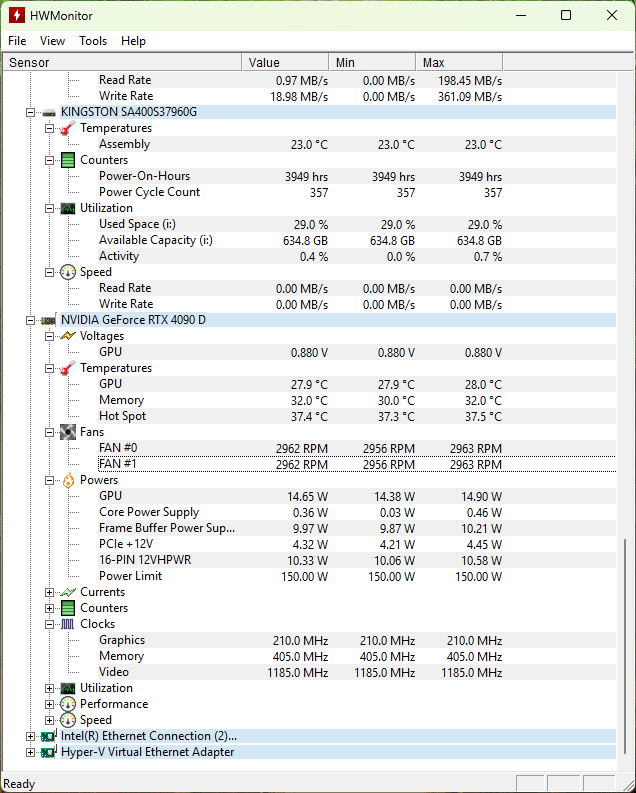Click the NVIDIA GeForce RTX 4090 D card icon
Image resolution: width=636 pixels, height=793 pixels.
pos(49,320)
